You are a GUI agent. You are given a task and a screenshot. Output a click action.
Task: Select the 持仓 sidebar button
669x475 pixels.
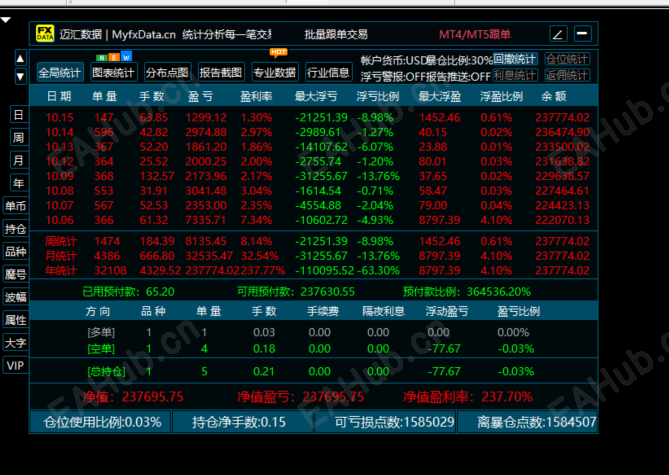(x=16, y=229)
